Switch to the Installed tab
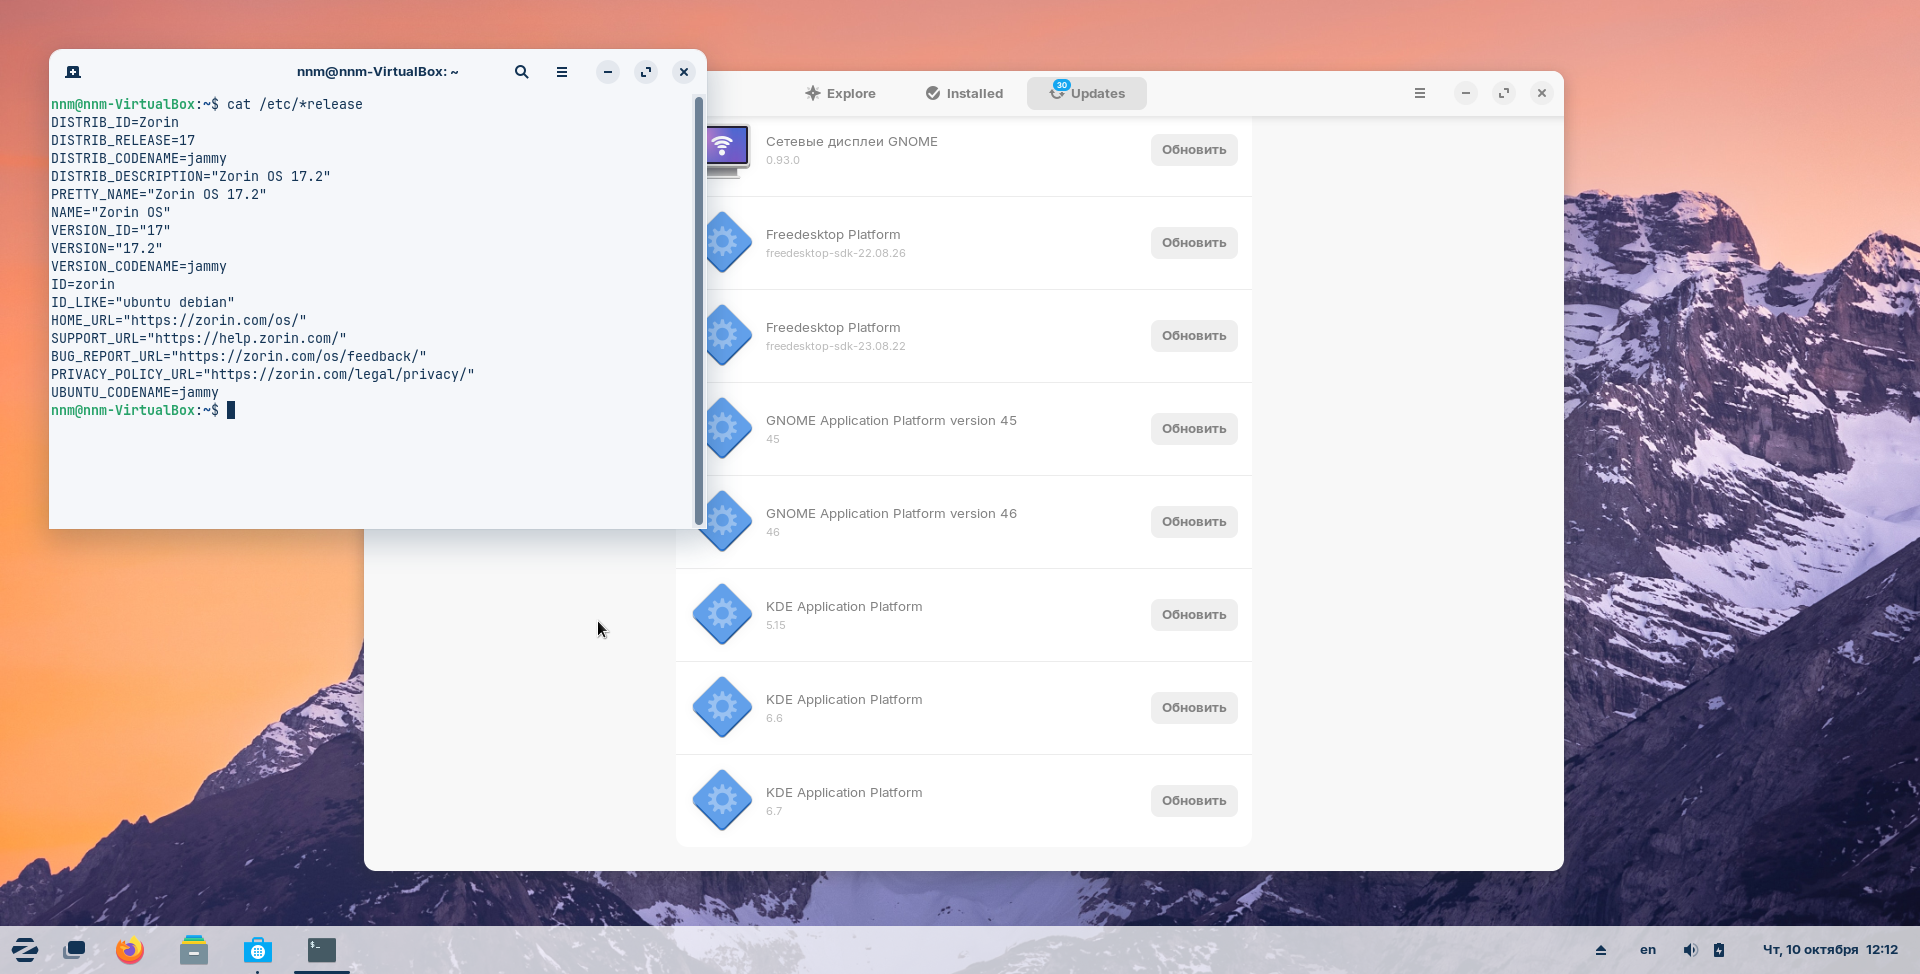This screenshot has width=1920, height=974. tap(964, 93)
